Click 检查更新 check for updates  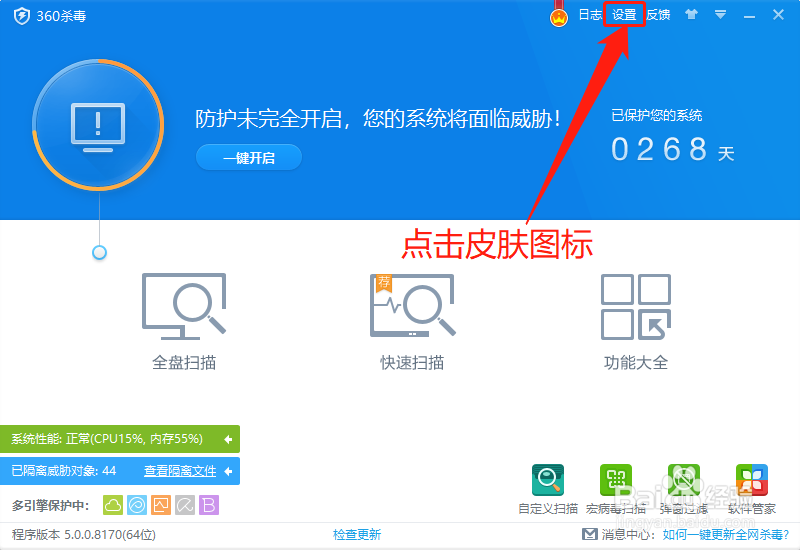coord(357,534)
